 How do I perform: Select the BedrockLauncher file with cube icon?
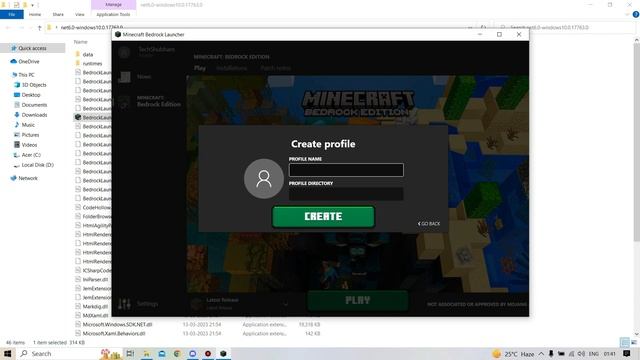[93, 118]
